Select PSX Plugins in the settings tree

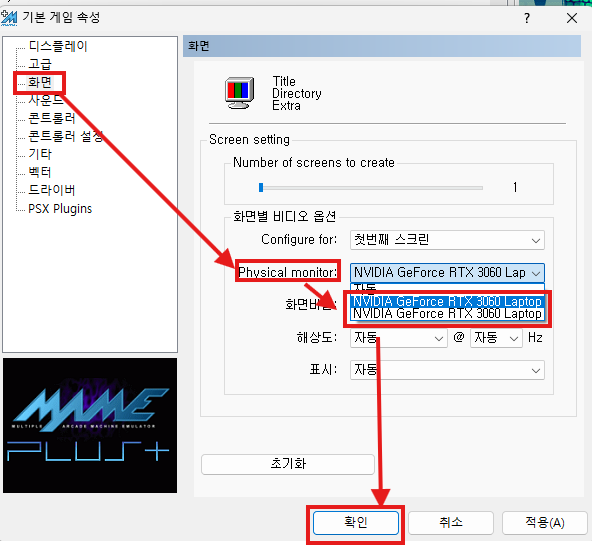coord(60,208)
